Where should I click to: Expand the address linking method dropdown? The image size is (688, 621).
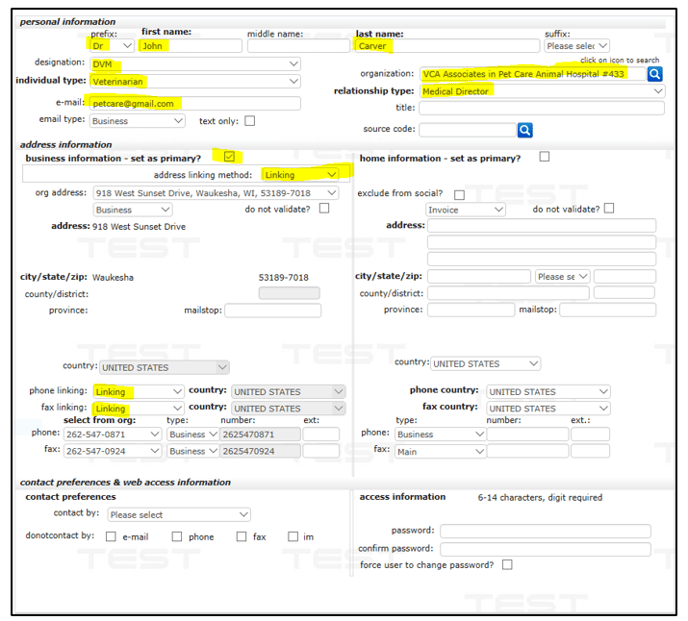tap(300, 175)
